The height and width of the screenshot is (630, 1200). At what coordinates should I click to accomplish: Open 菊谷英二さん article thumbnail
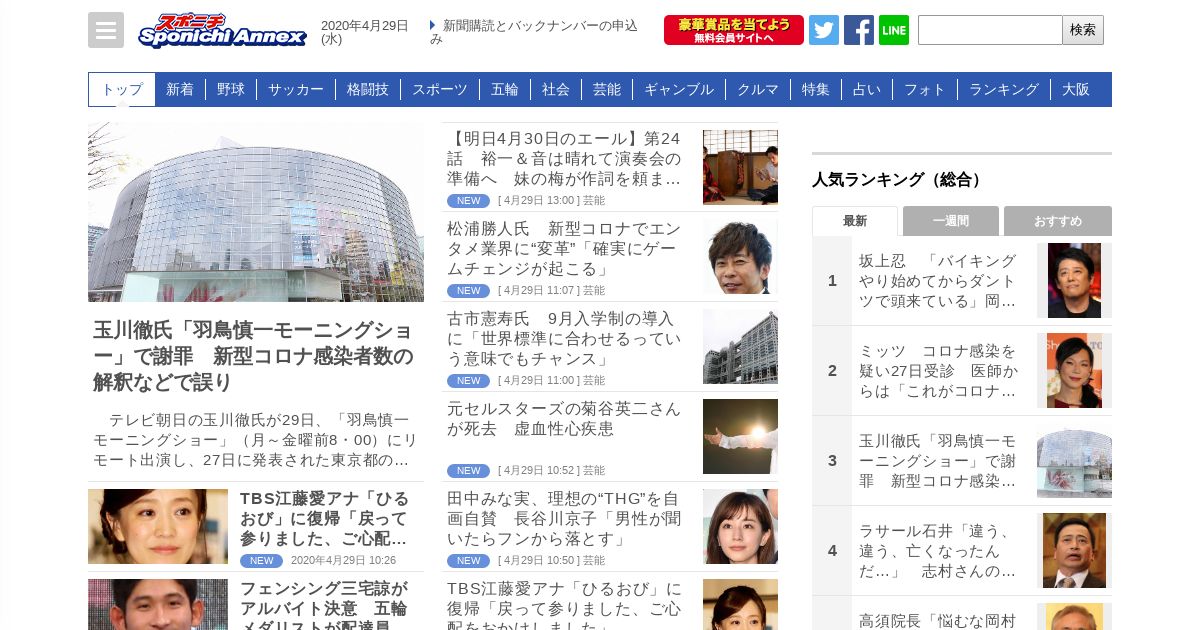pyautogui.click(x=740, y=437)
